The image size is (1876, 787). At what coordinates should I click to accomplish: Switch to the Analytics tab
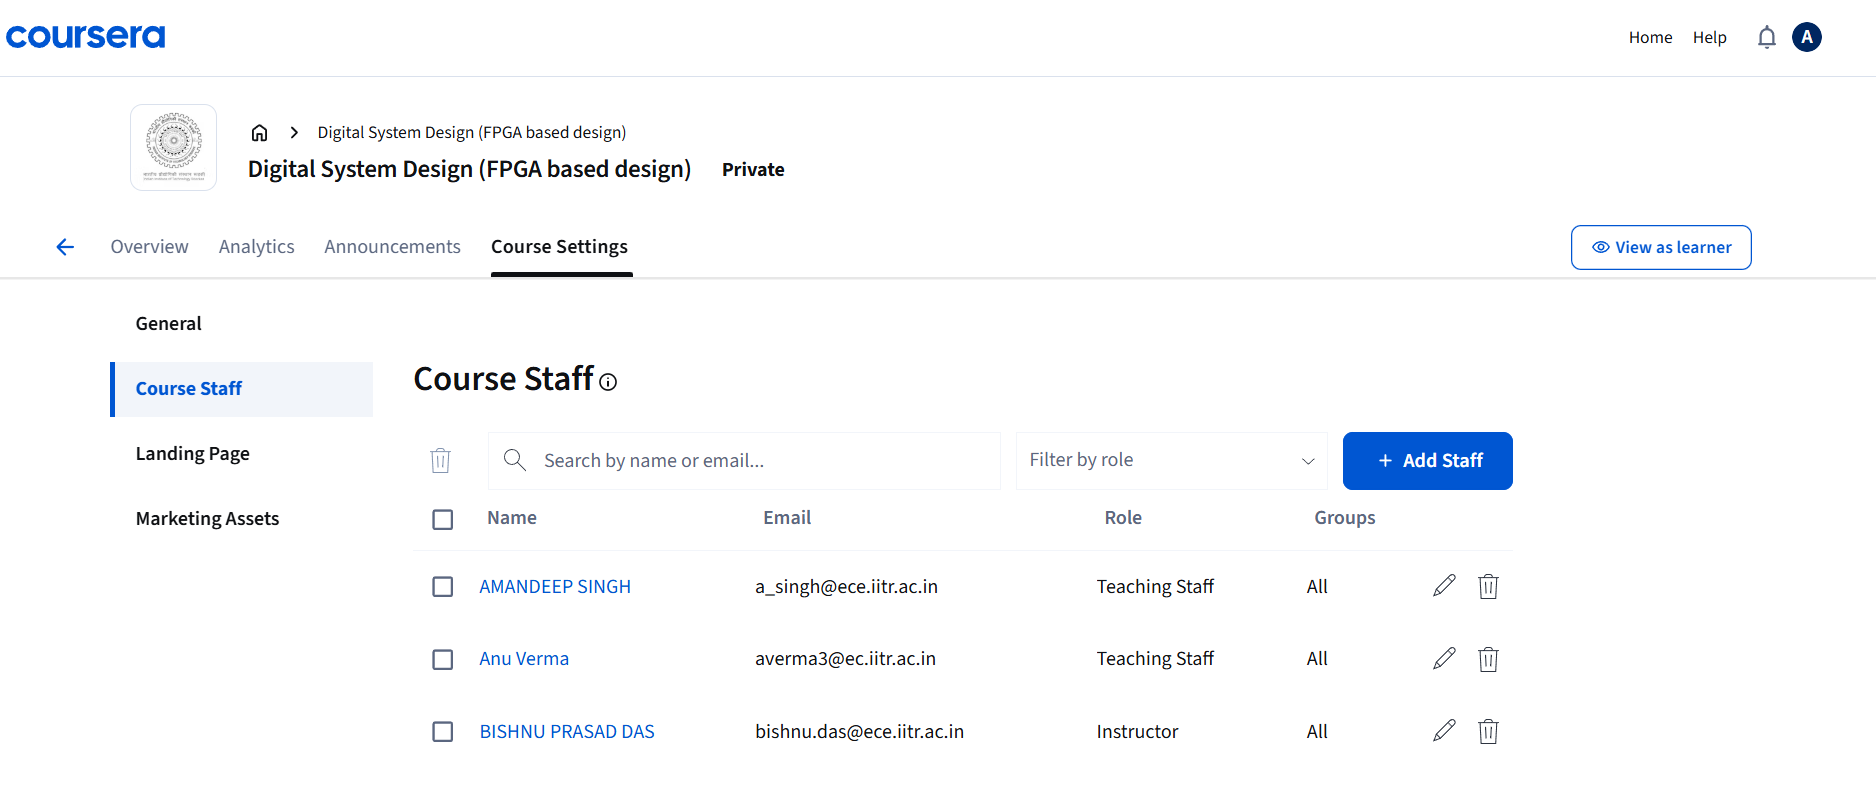point(257,247)
